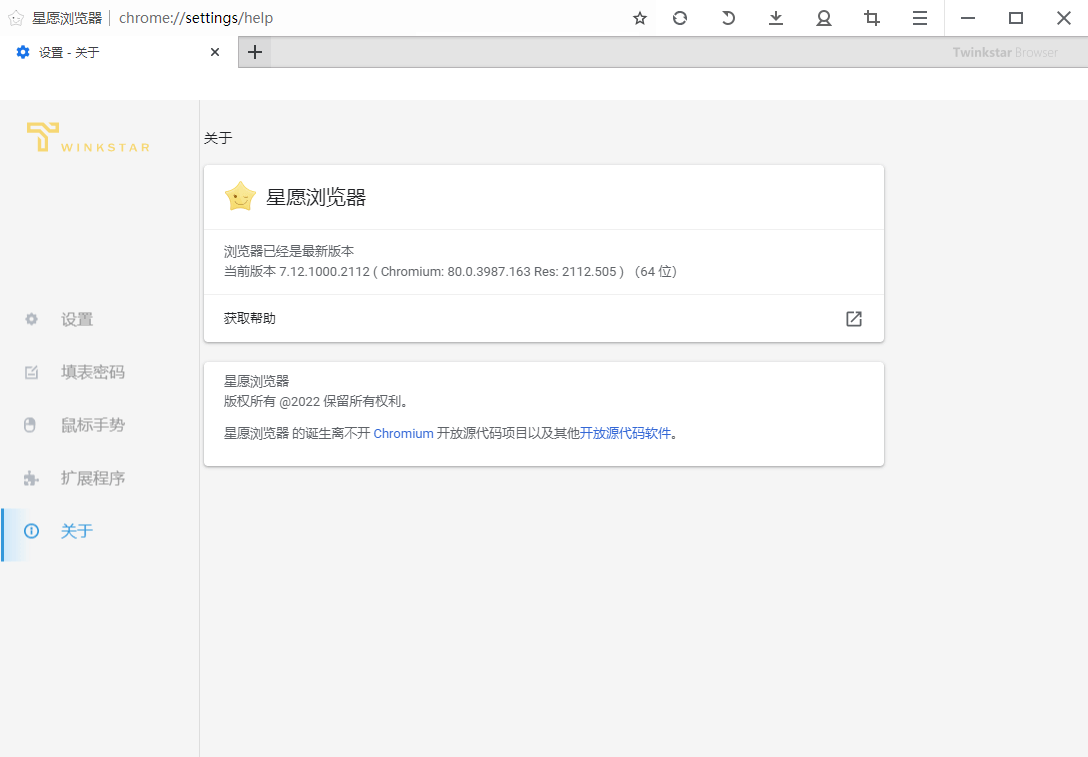The width and height of the screenshot is (1088, 757).
Task: Reload the page with the refresh icon
Action: (680, 18)
